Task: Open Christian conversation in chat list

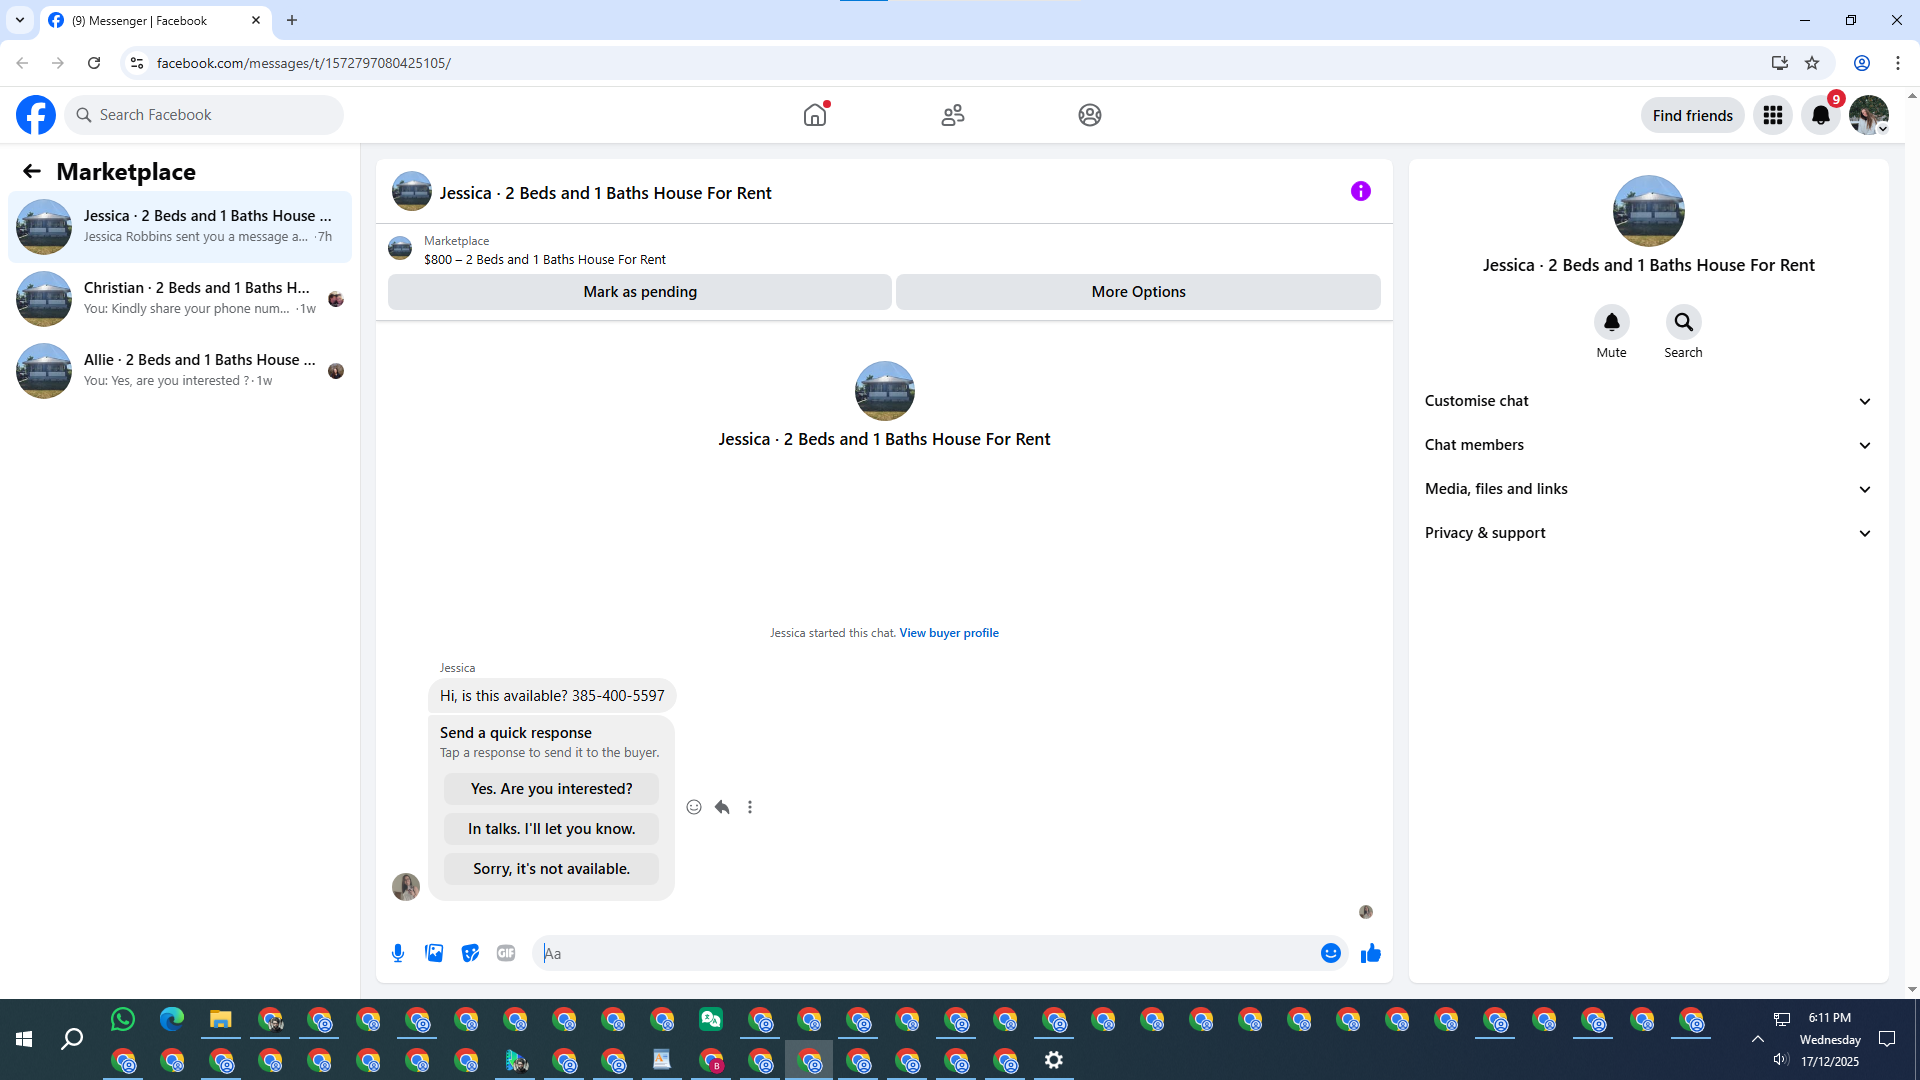Action: click(x=180, y=299)
